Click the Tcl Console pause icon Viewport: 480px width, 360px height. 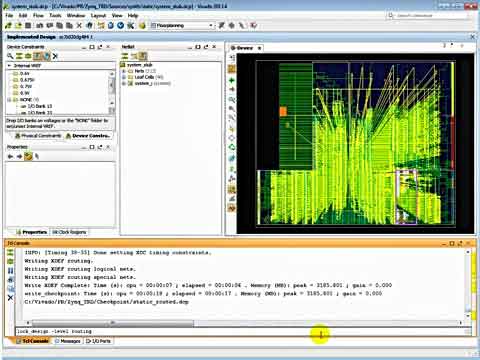[10, 270]
